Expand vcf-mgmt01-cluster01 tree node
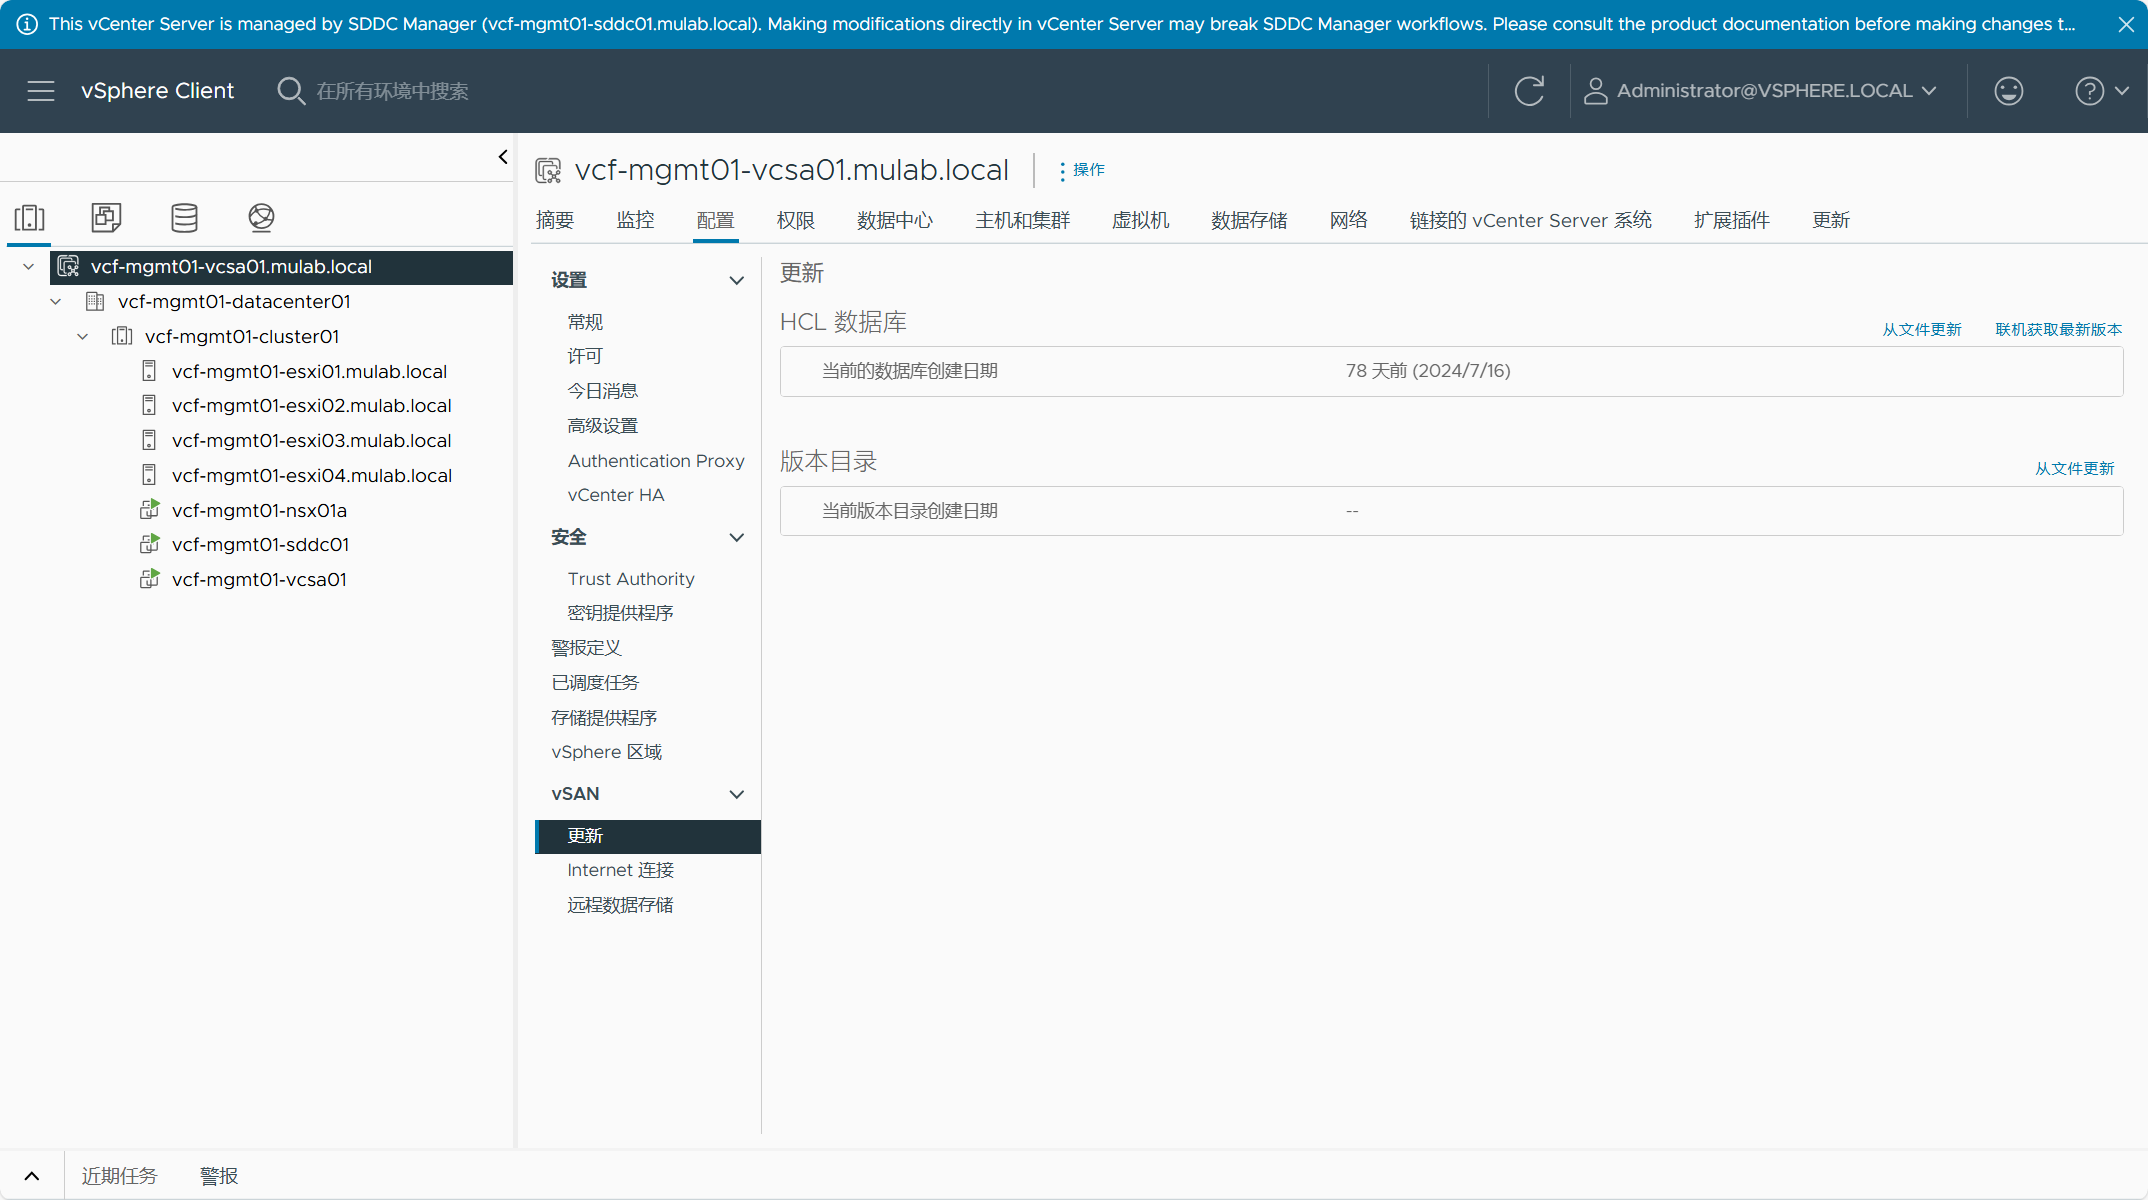Screen dimensions: 2148x1200 coord(83,337)
